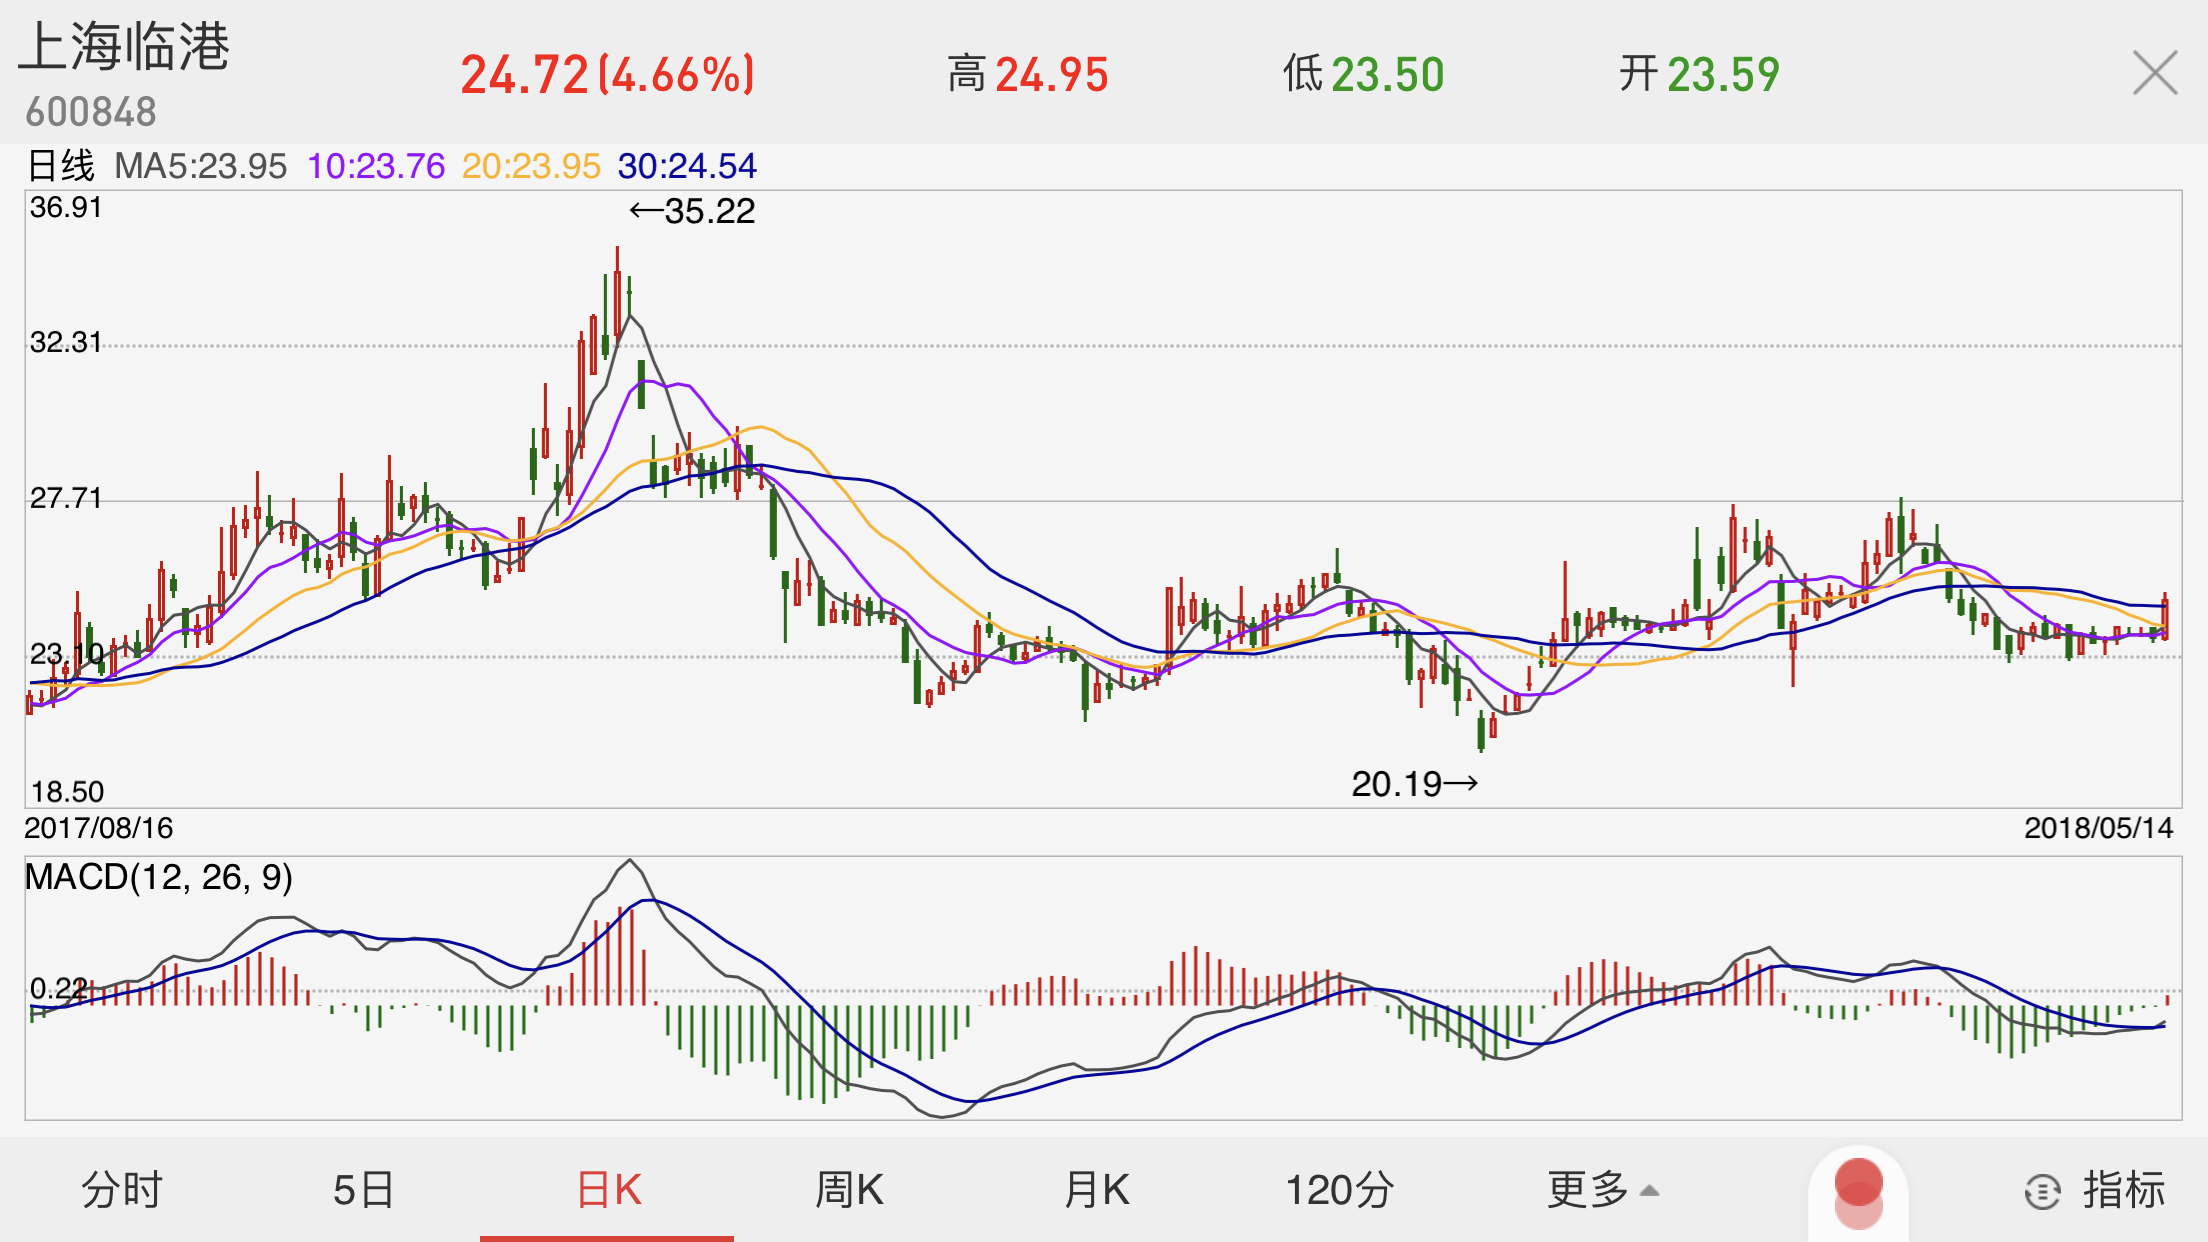
Task: Click the 指标 circular icon
Action: coord(2042,1191)
